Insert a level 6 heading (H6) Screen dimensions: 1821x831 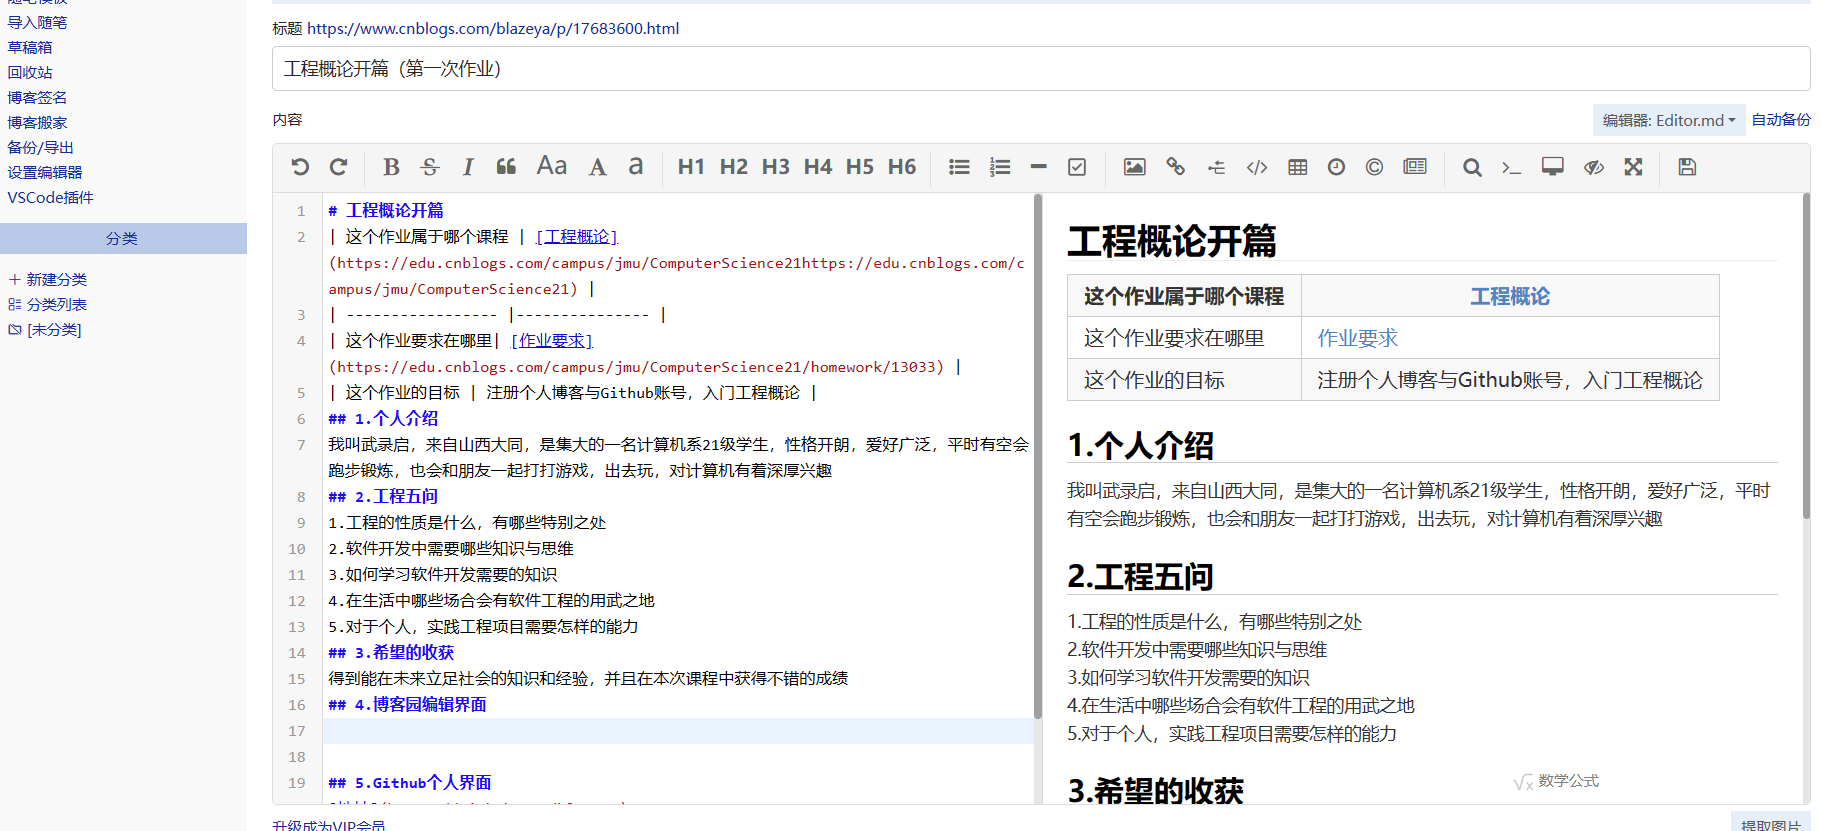click(x=902, y=167)
